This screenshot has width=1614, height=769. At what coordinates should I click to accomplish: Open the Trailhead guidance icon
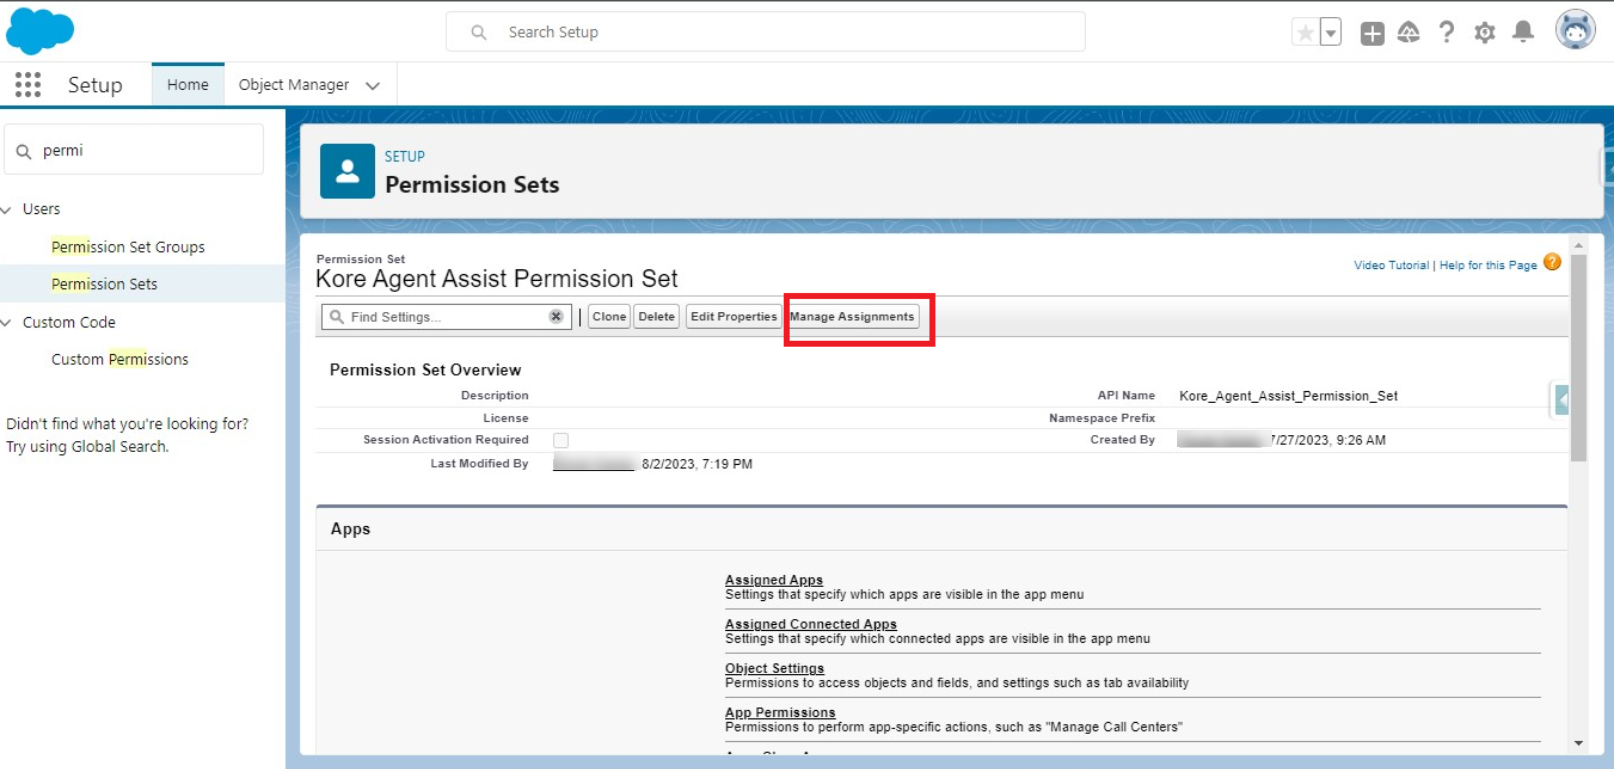point(1408,33)
